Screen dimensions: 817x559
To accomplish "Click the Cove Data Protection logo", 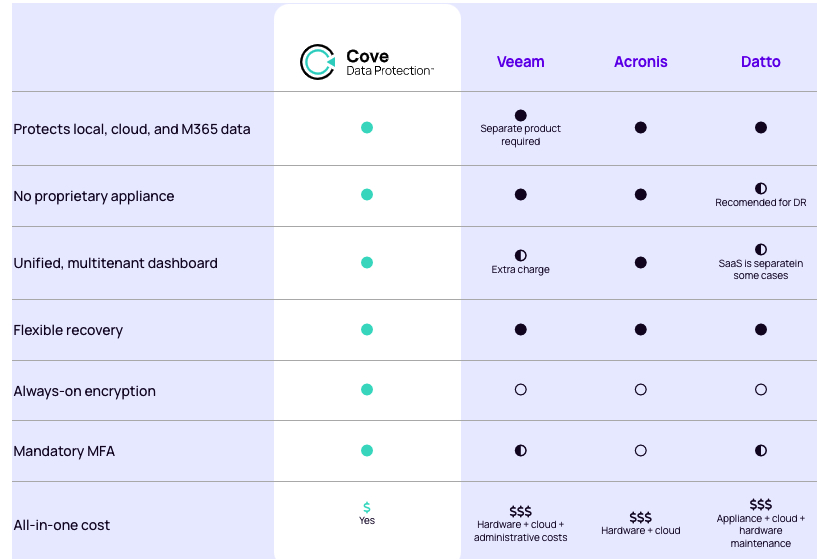I will click(367, 62).
